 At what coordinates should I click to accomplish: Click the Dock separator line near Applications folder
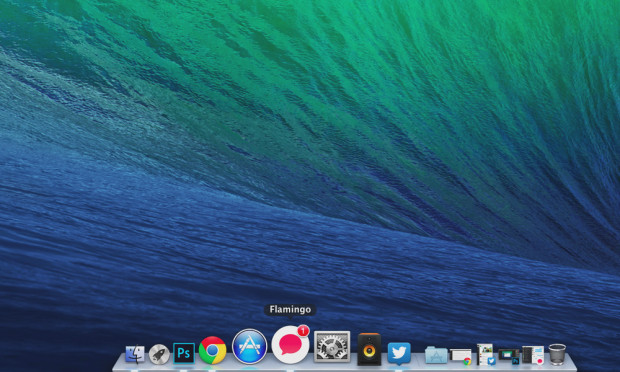(x=418, y=359)
